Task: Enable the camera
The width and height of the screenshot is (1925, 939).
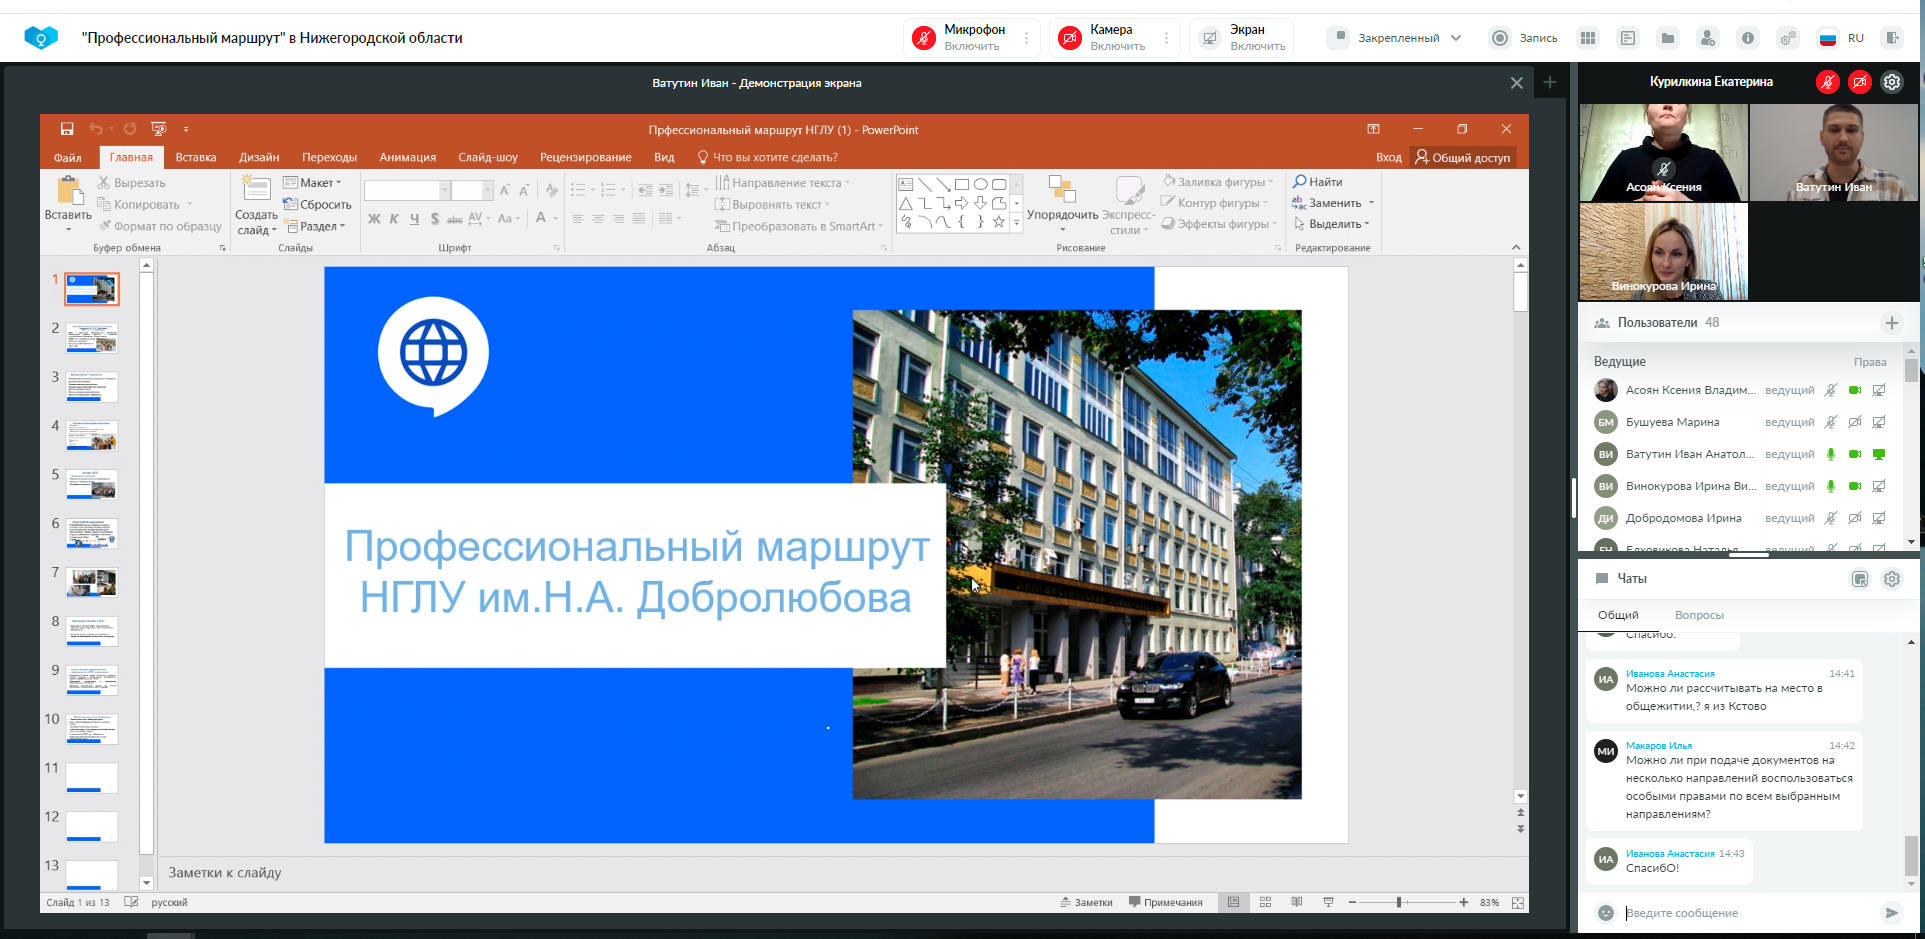Action: click(x=1070, y=38)
